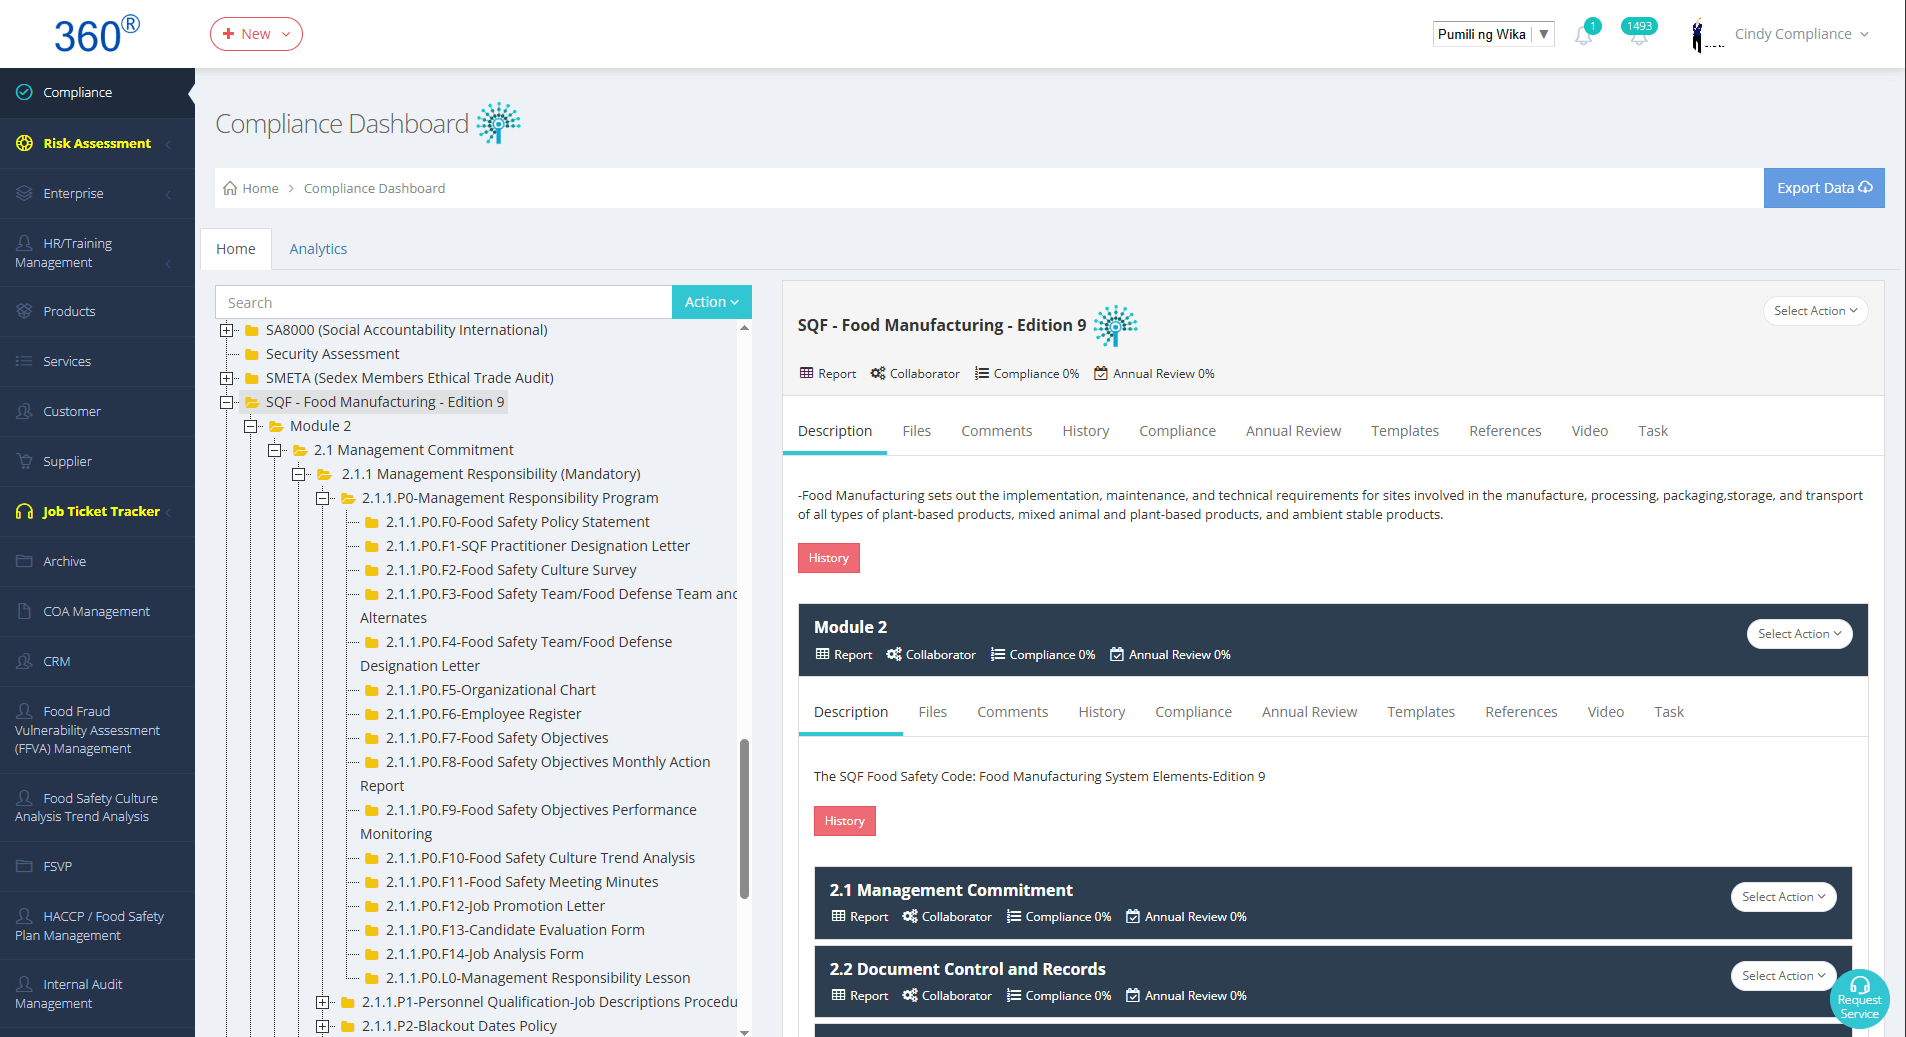Open Report for 2.1 Management Commitment

tap(860, 916)
